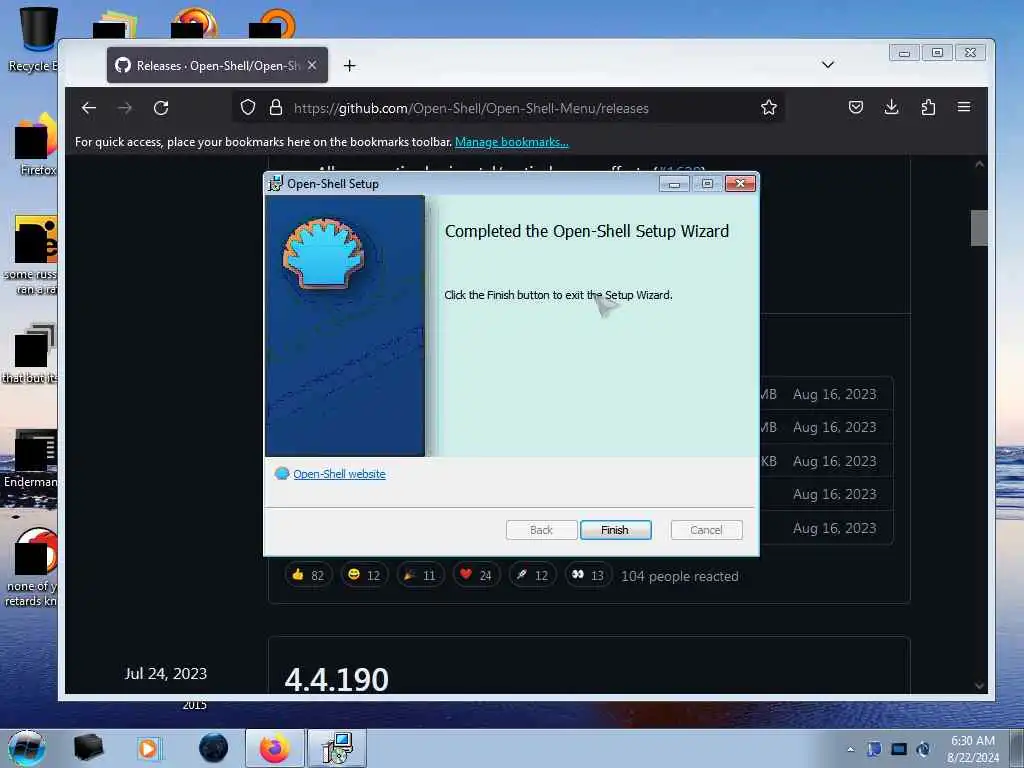Click the scrollbar up arrow in Firefox
The image size is (1024, 768).
[979, 165]
